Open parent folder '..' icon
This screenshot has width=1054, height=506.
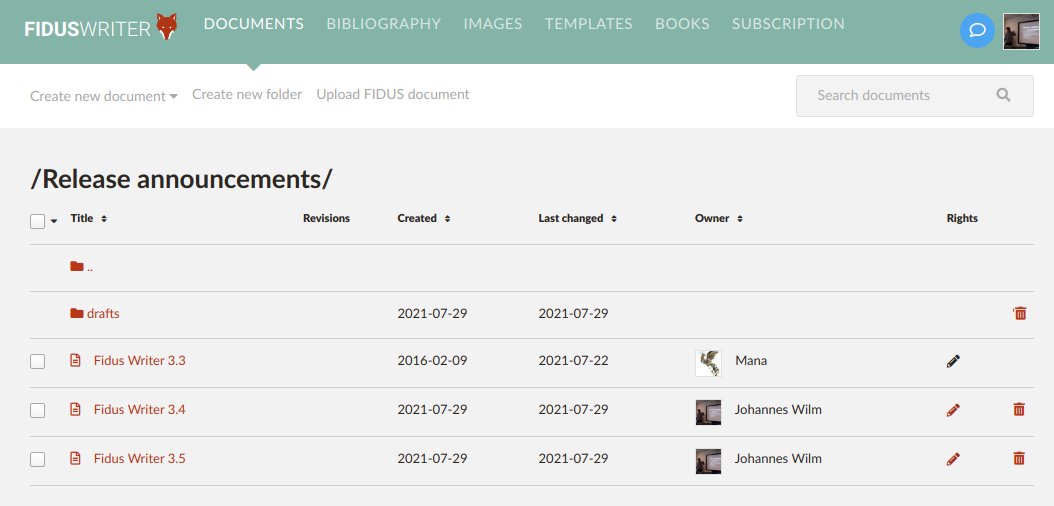point(77,267)
